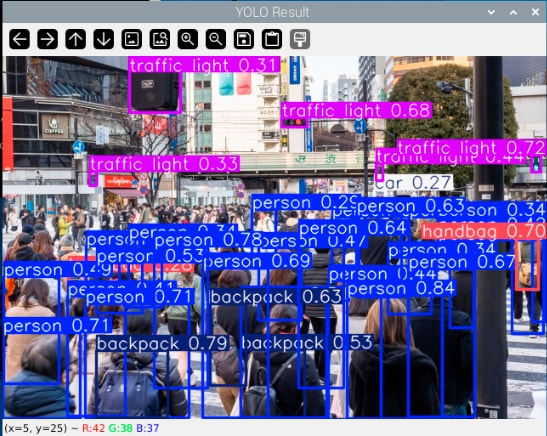The image size is (547, 436).
Task: Click the 'person 0.84' detection label
Action: [401, 288]
